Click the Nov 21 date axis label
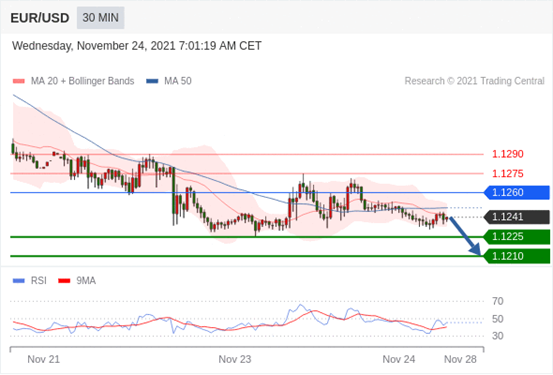The width and height of the screenshot is (553, 375). (44, 359)
